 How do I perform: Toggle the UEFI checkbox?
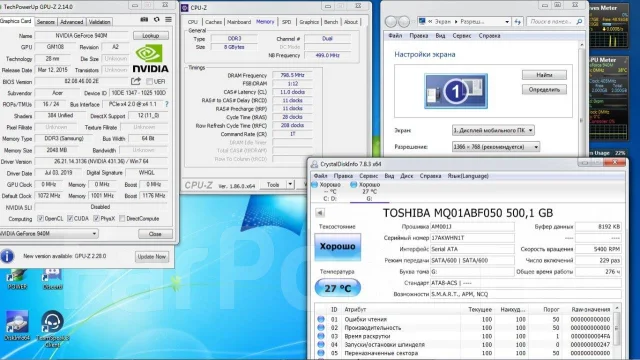(x=149, y=82)
